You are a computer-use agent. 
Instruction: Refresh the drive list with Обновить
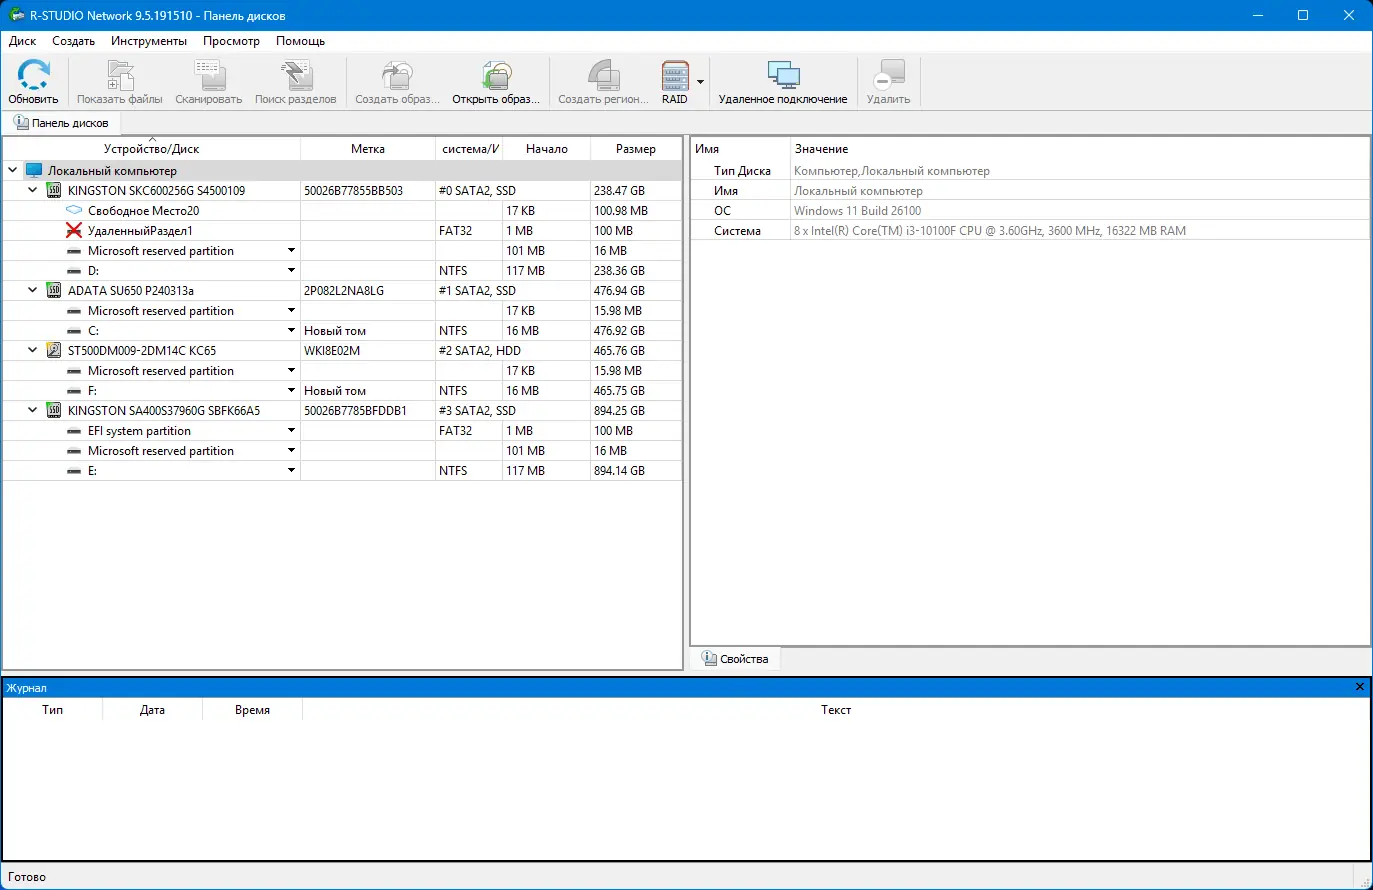click(x=33, y=80)
